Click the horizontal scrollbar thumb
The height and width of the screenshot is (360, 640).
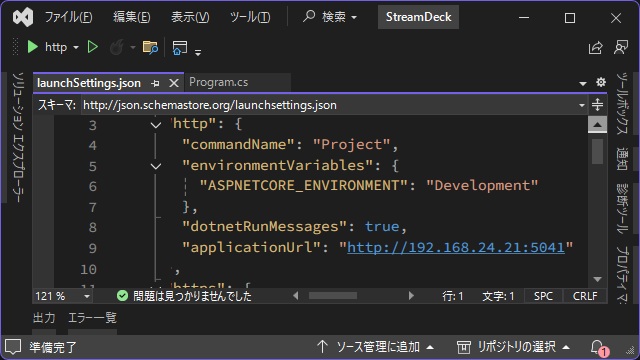click(x=333, y=296)
